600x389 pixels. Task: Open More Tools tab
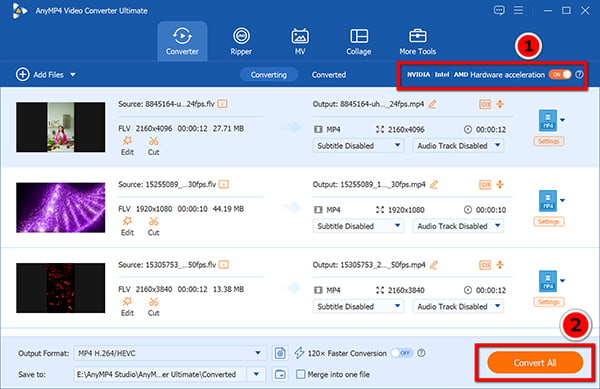[417, 41]
